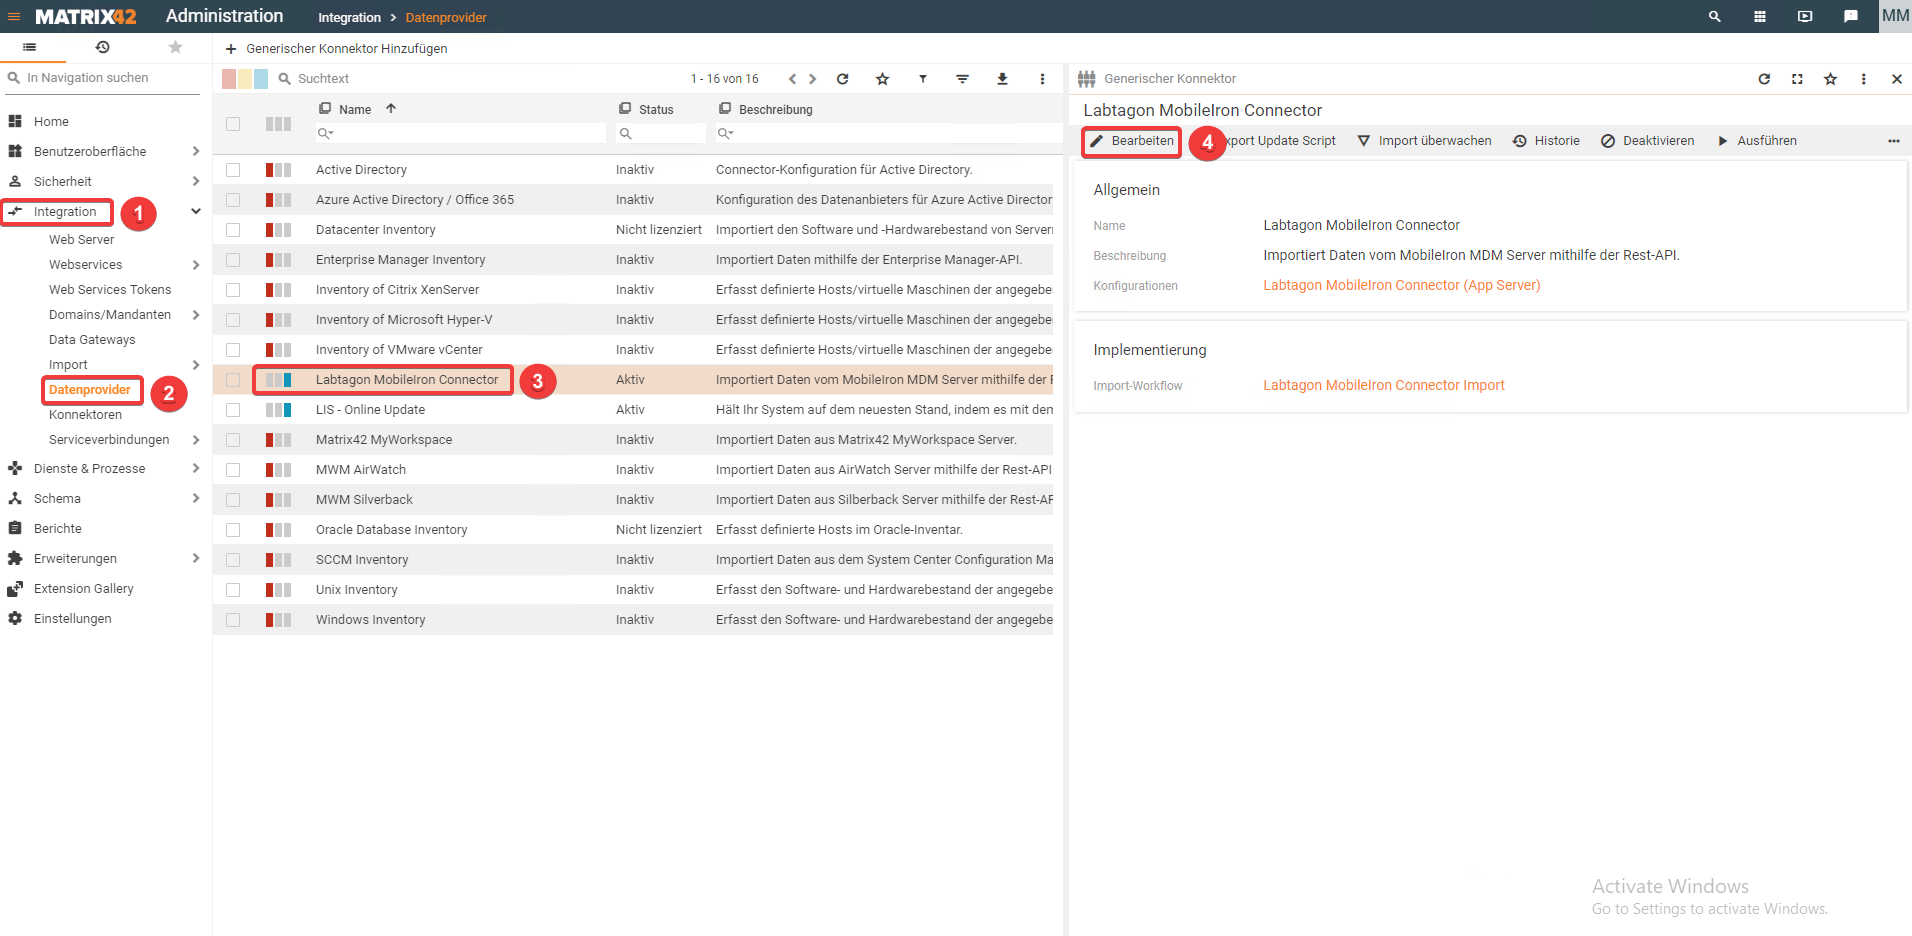Click Deaktivieren action
Screen dimensions: 1912x936
coord(1647,141)
